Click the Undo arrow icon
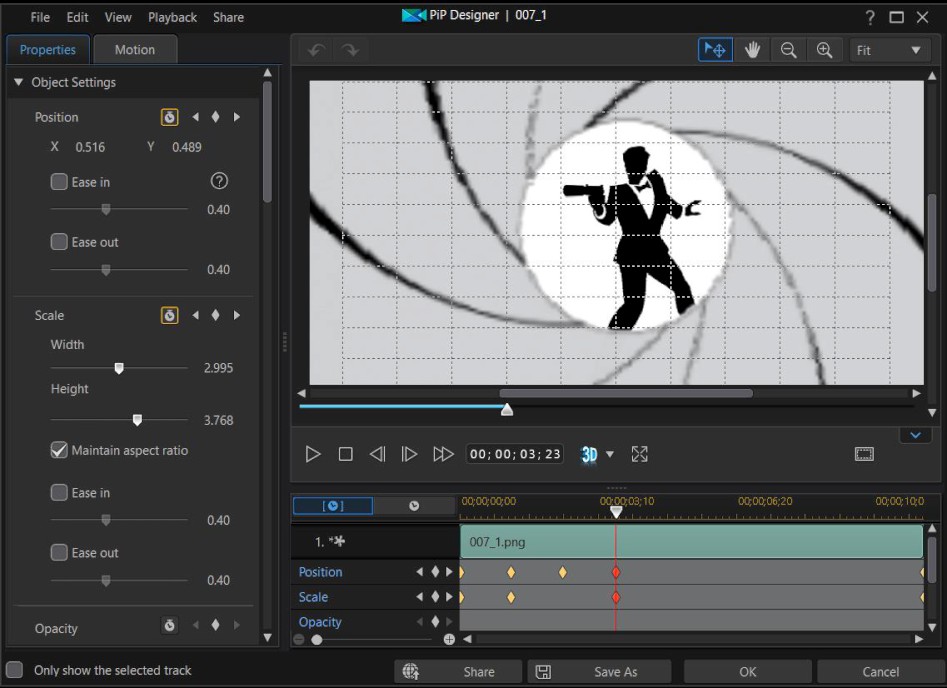Viewport: 947px width, 688px height. click(x=316, y=50)
